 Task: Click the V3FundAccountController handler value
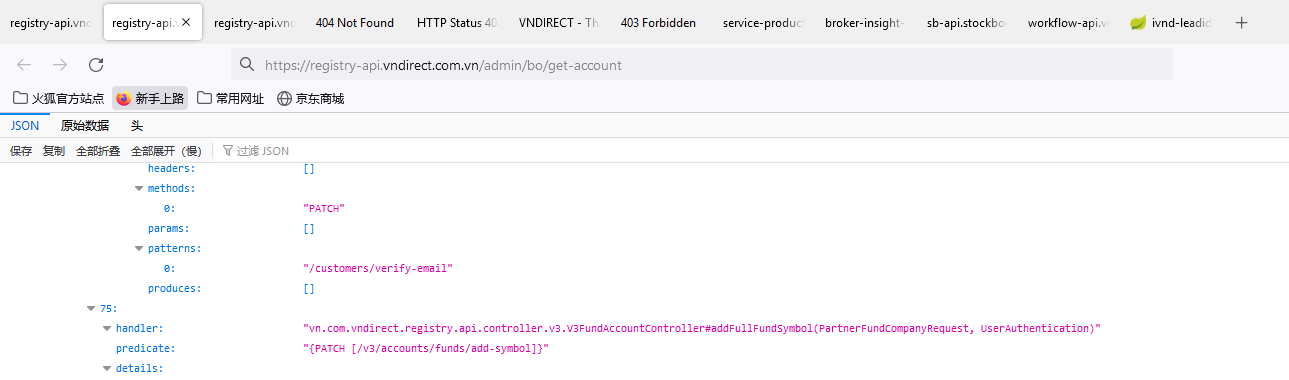(702, 328)
